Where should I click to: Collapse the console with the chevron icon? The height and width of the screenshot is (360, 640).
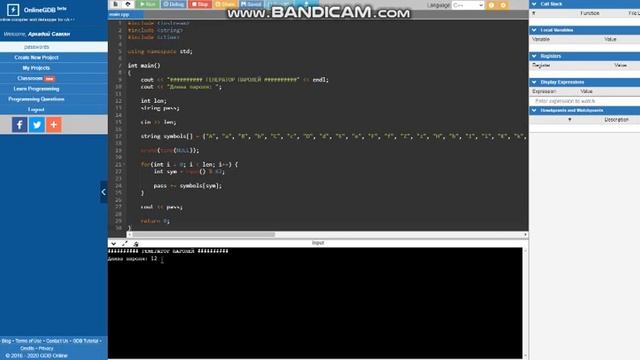[x=113, y=244]
